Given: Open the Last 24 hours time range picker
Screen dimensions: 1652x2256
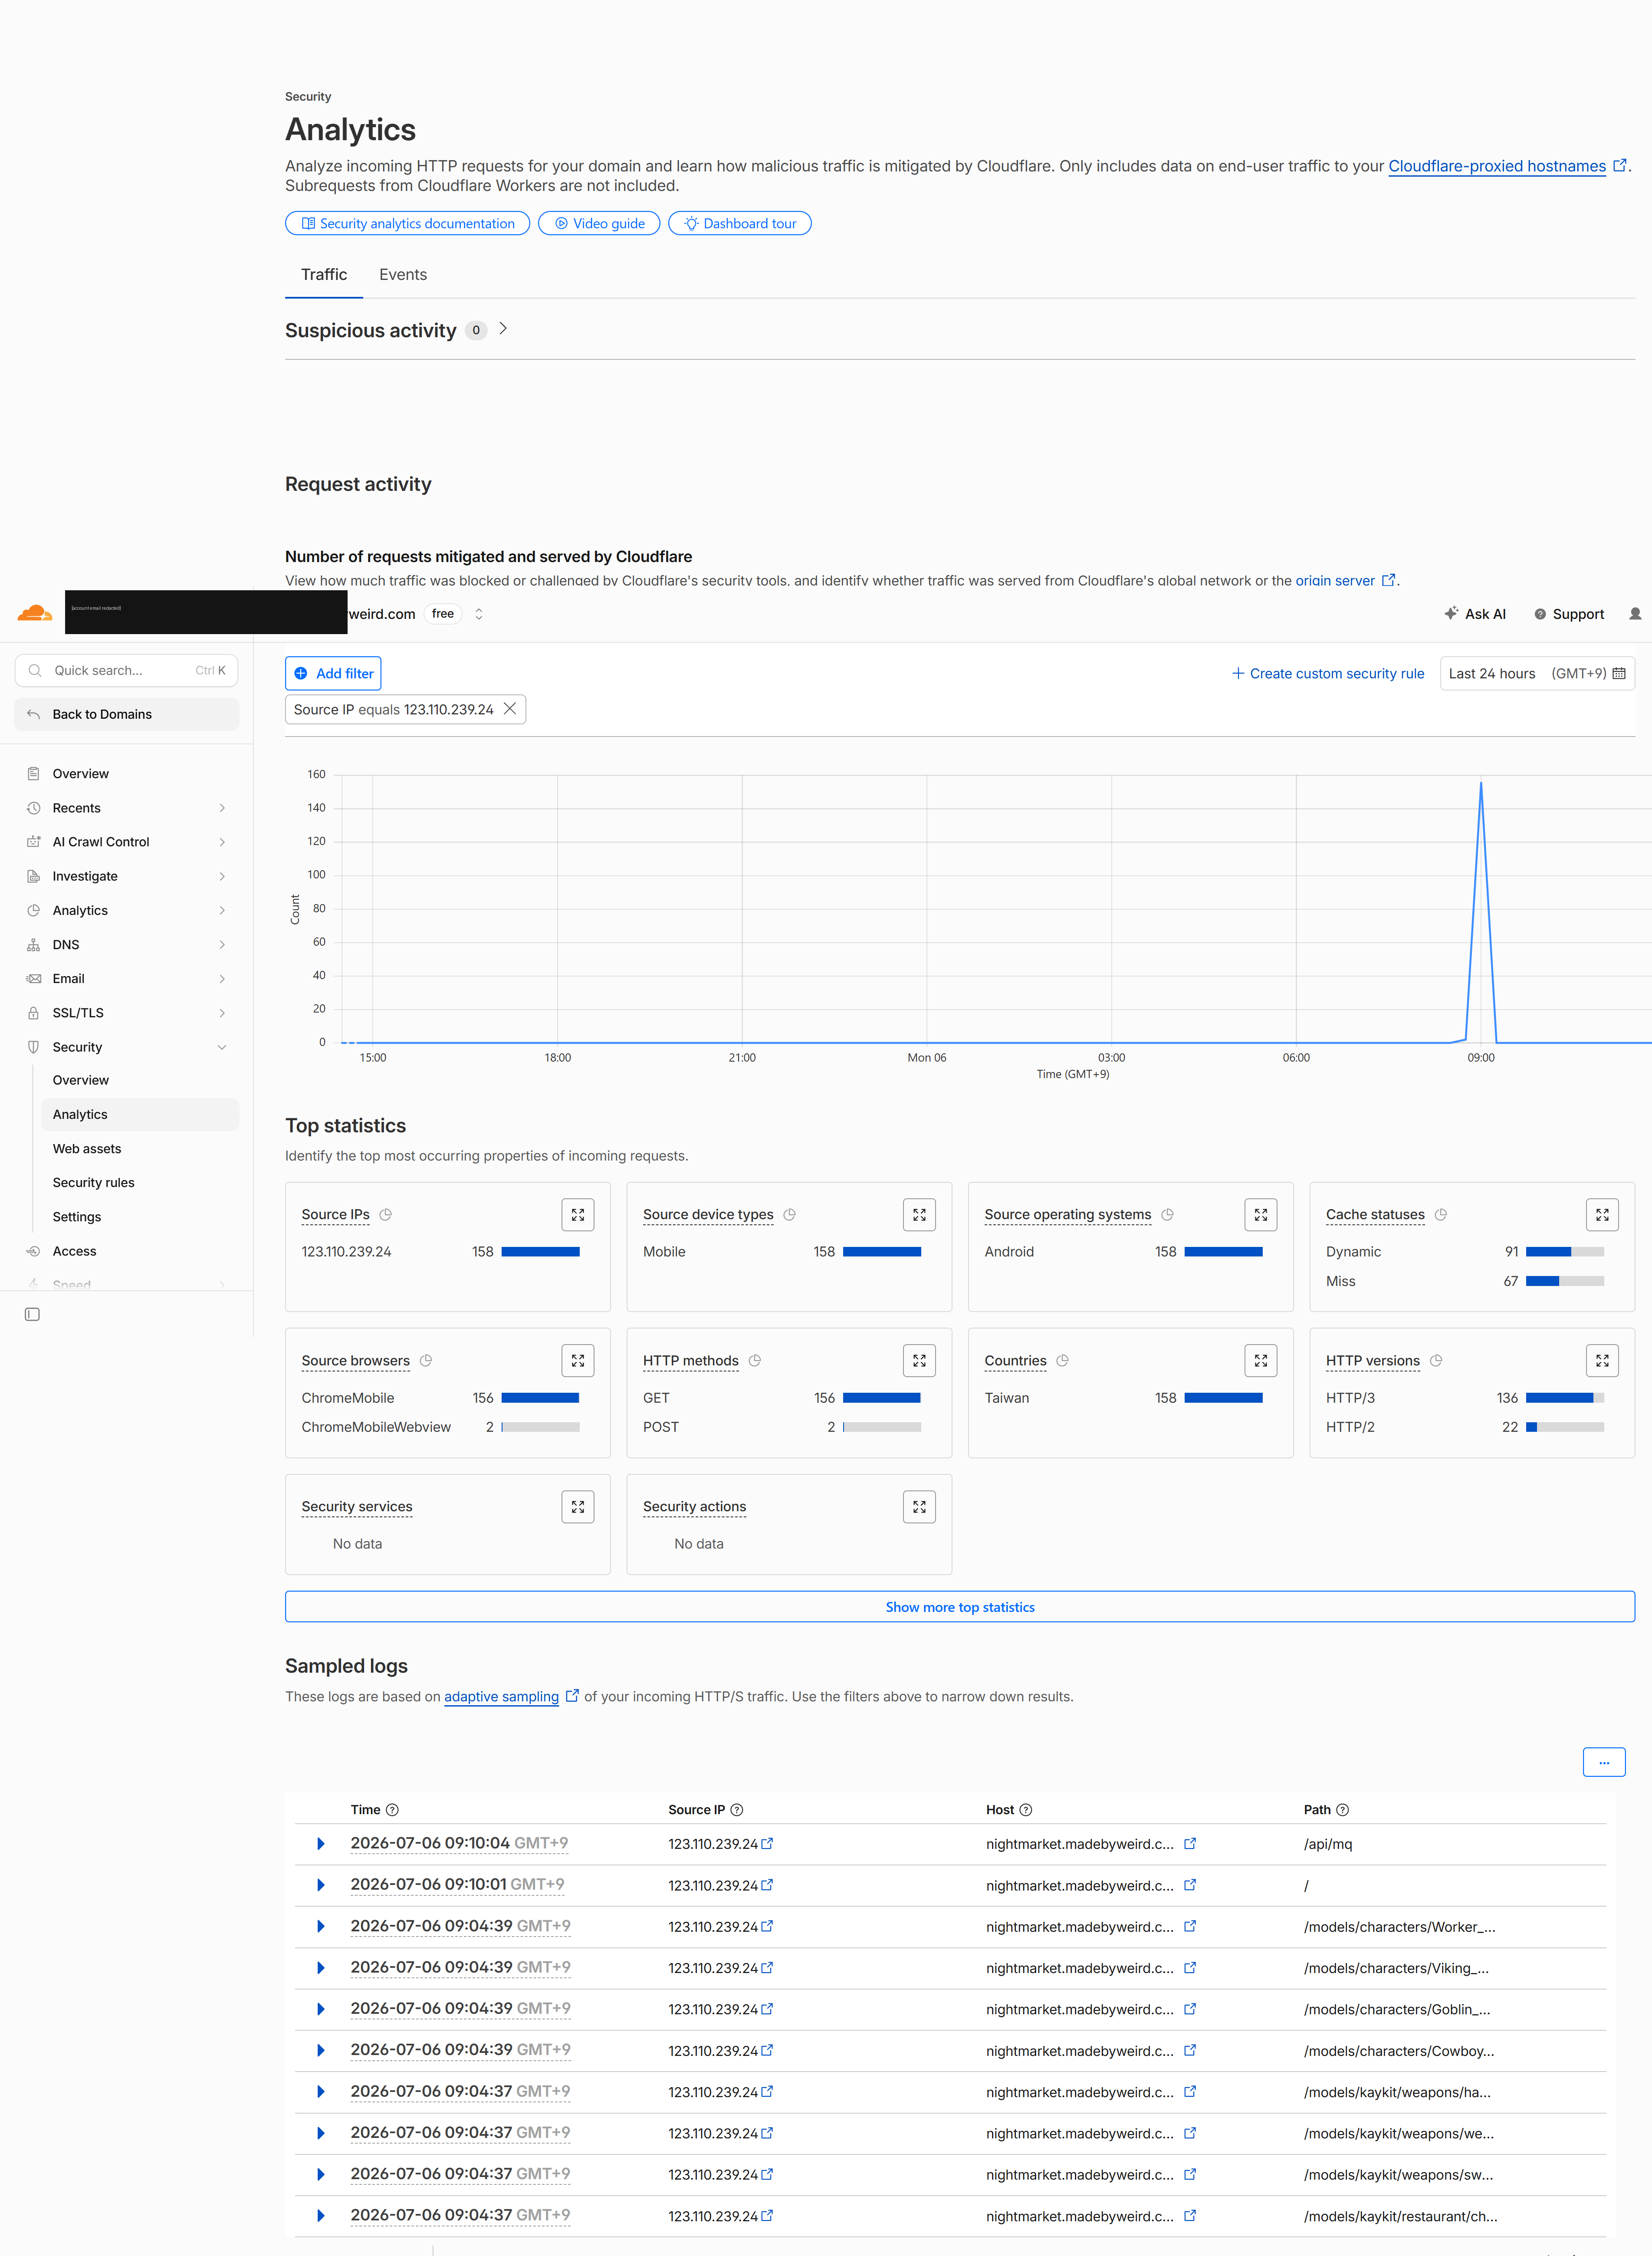Looking at the screenshot, I should 1537,673.
